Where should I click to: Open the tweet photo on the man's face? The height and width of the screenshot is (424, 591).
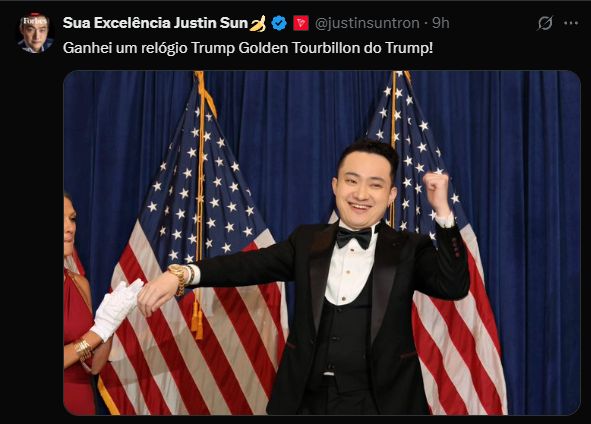(364, 187)
